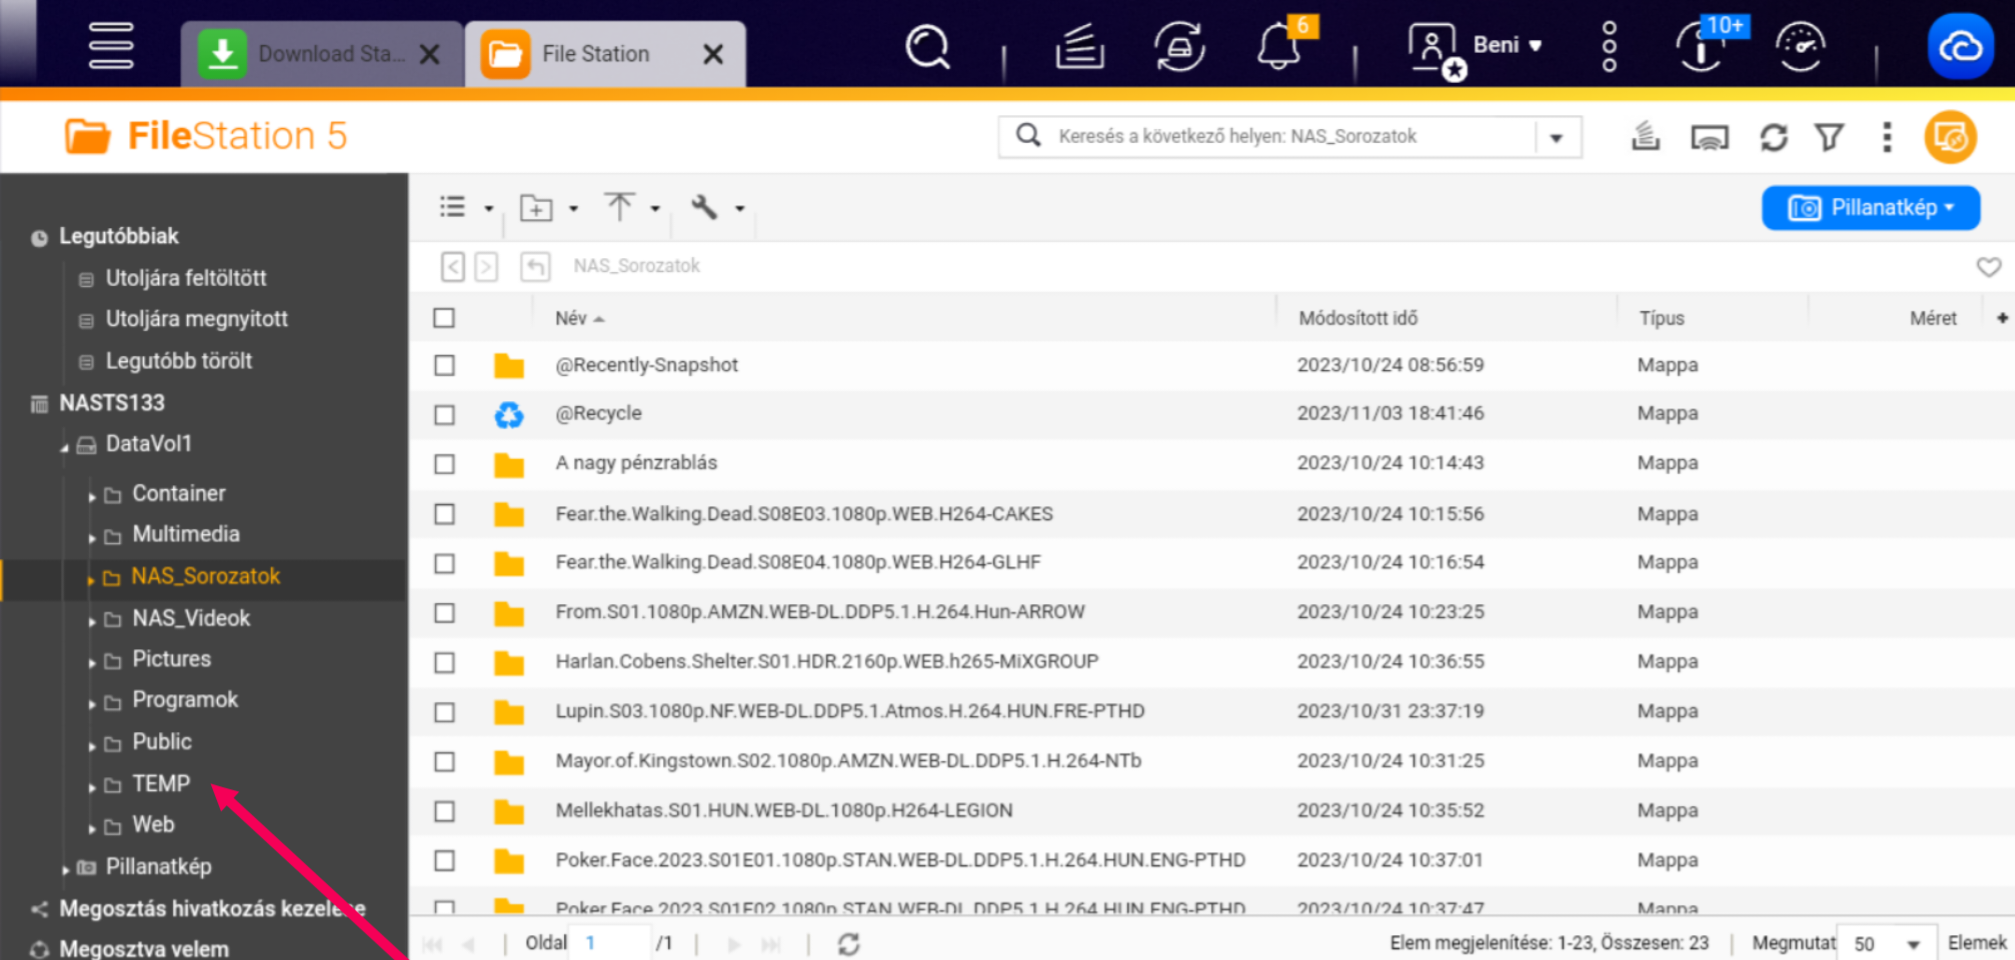Check the From.S01 folder checkbox

click(x=444, y=613)
